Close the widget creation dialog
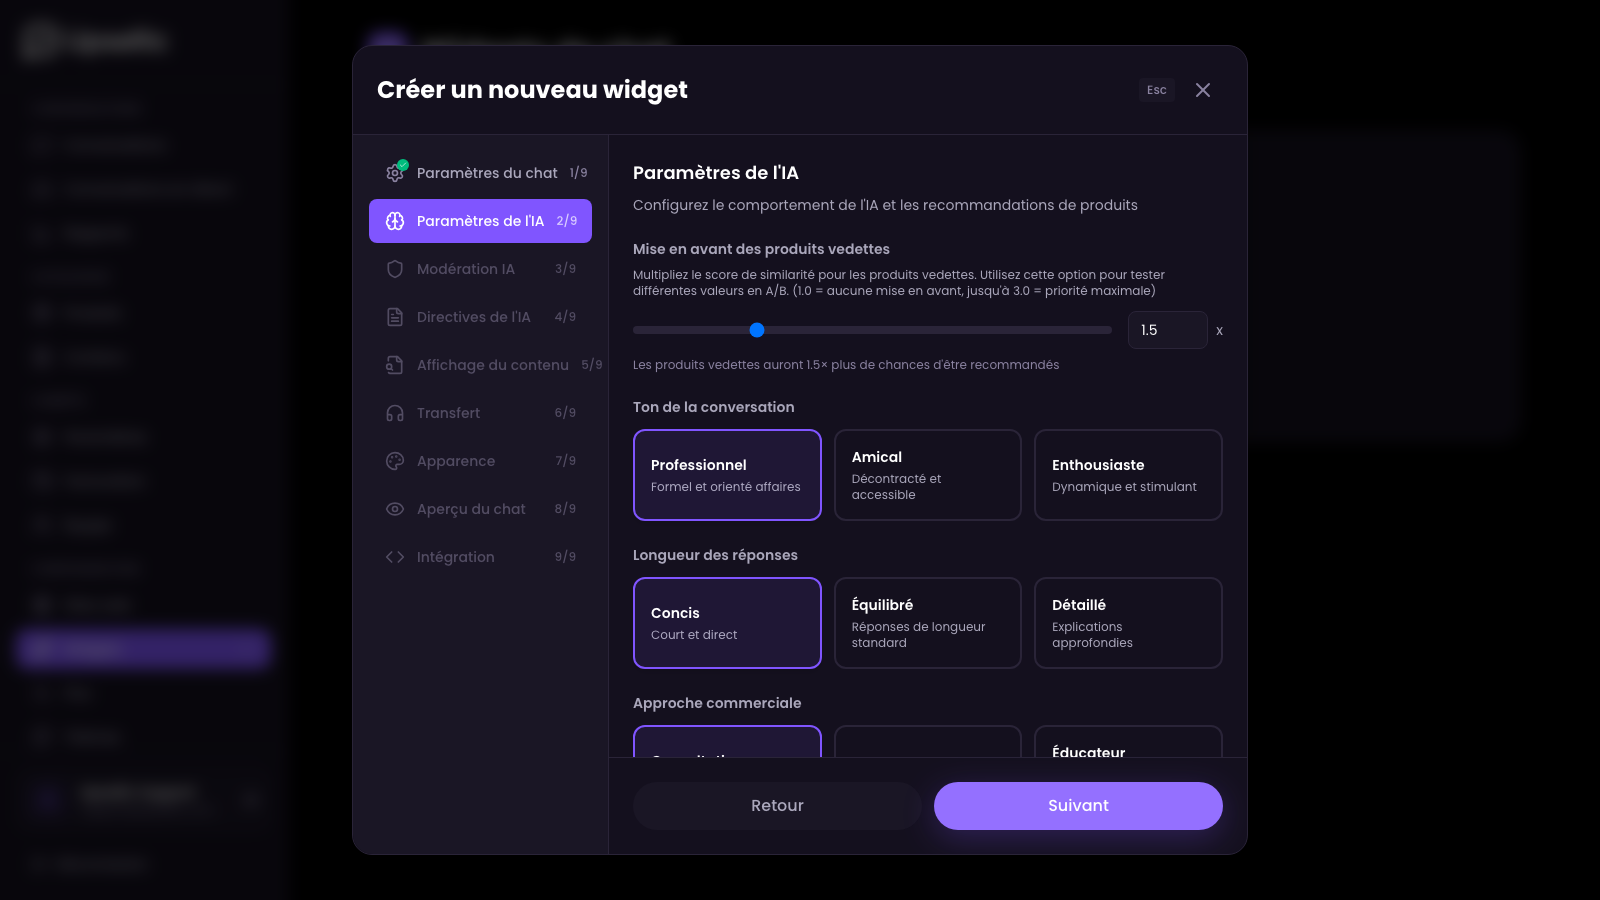Viewport: 1600px width, 900px height. [x=1203, y=90]
